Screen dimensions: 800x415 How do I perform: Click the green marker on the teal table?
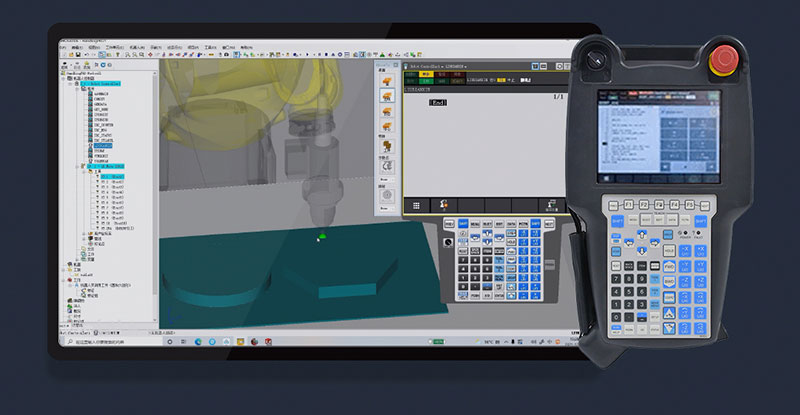click(x=322, y=237)
